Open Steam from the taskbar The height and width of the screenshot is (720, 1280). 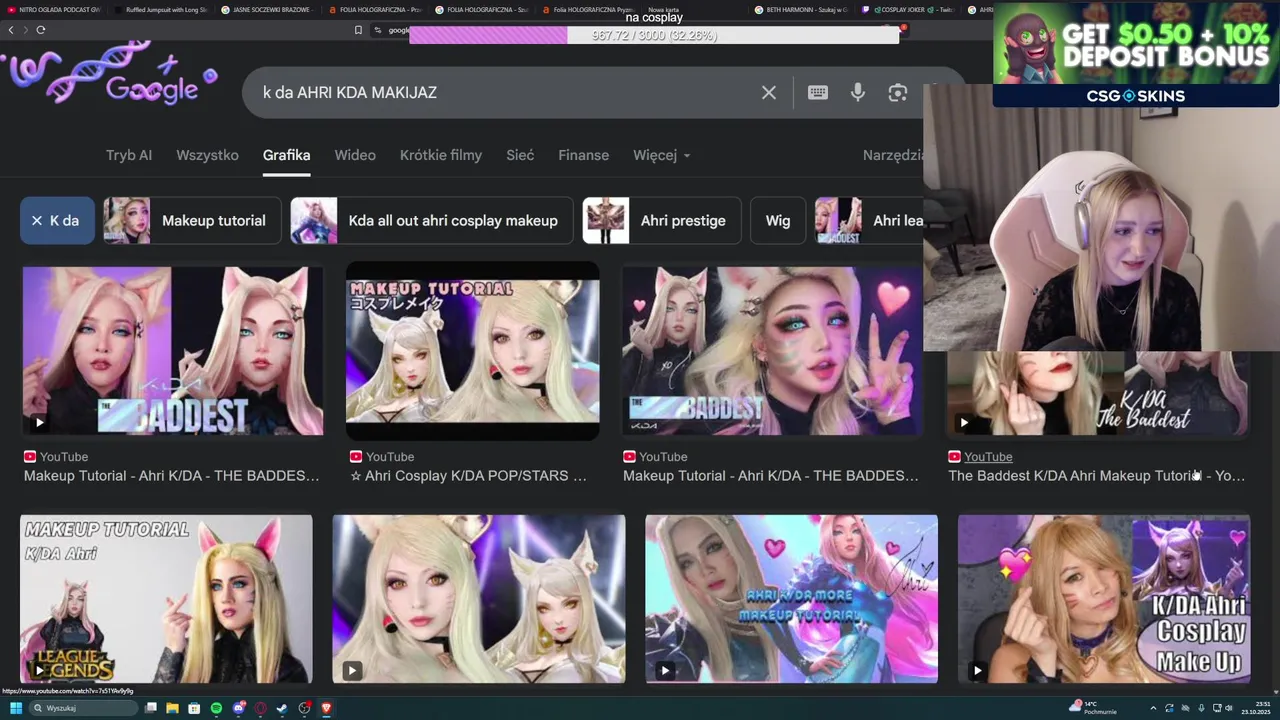[282, 708]
